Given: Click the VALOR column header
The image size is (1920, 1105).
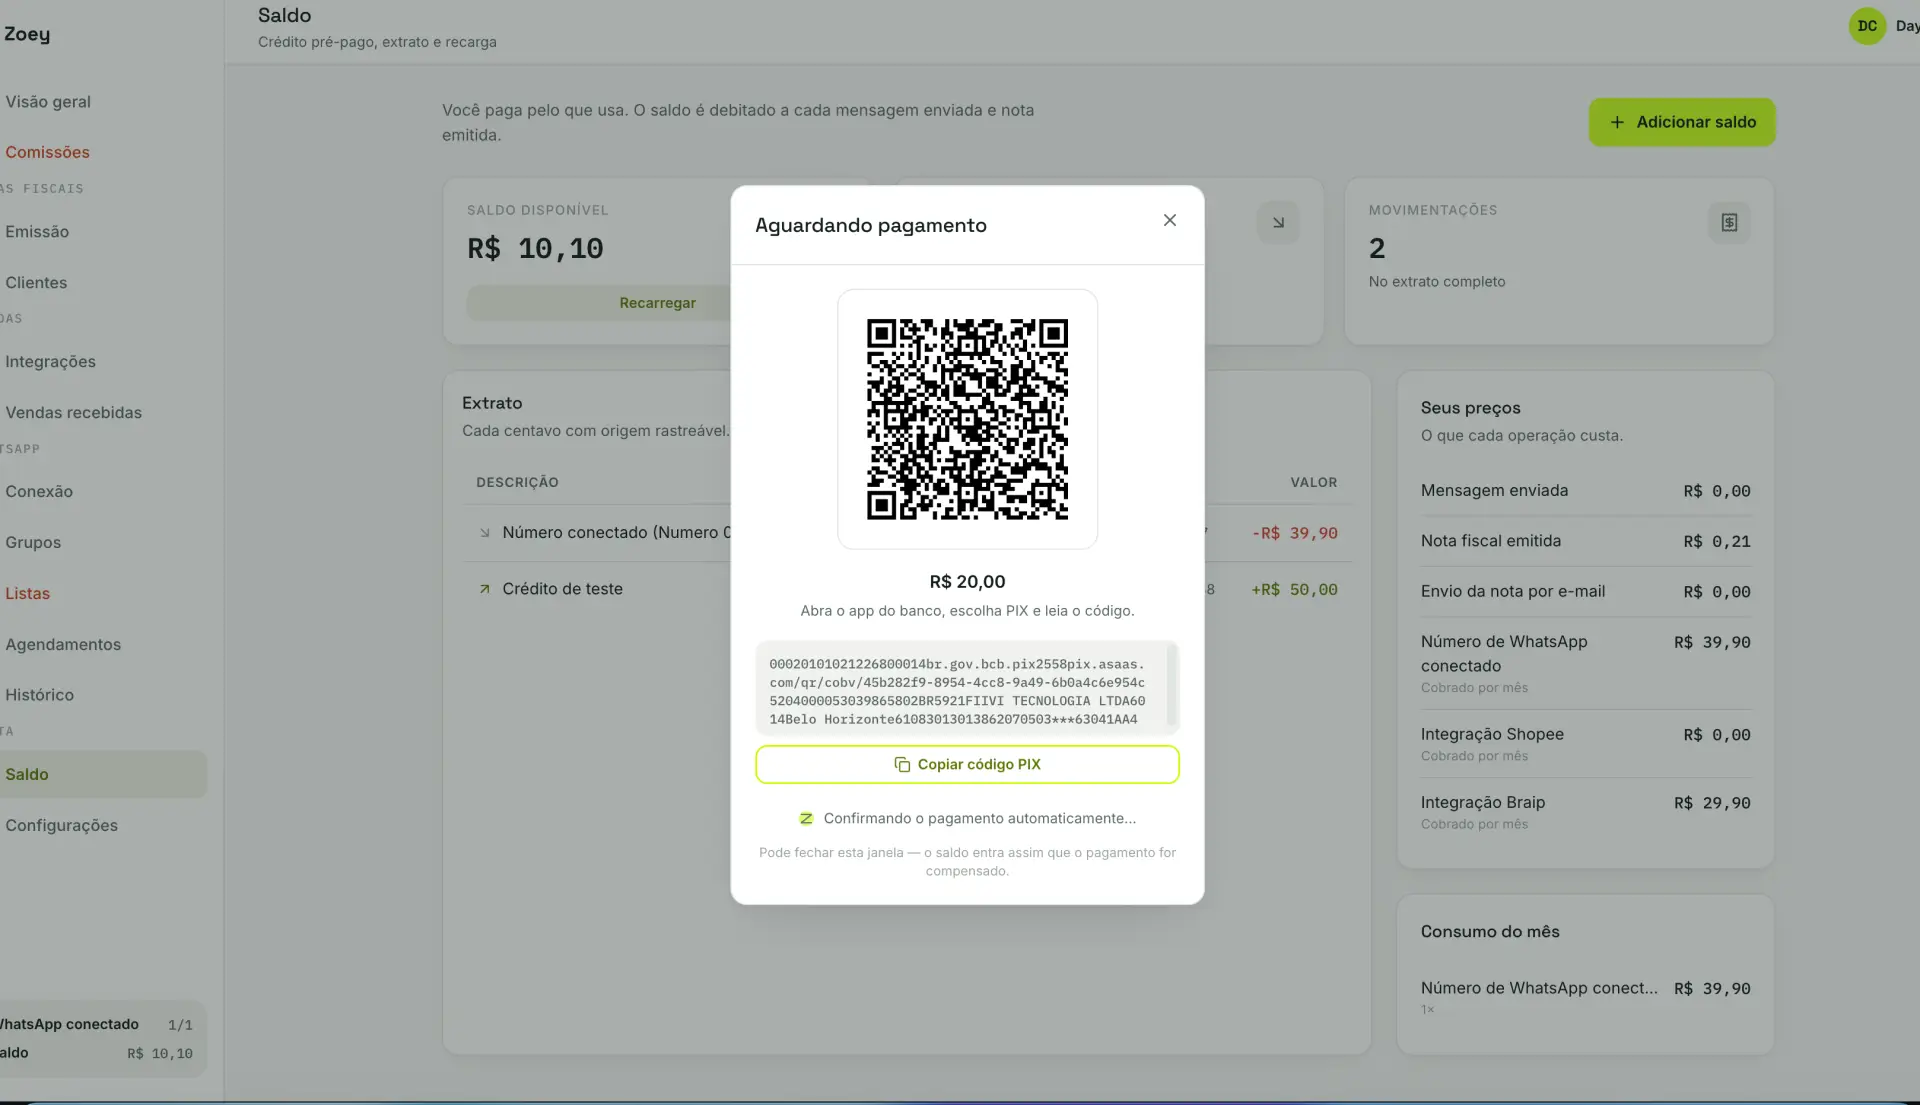Looking at the screenshot, I should [1313, 482].
